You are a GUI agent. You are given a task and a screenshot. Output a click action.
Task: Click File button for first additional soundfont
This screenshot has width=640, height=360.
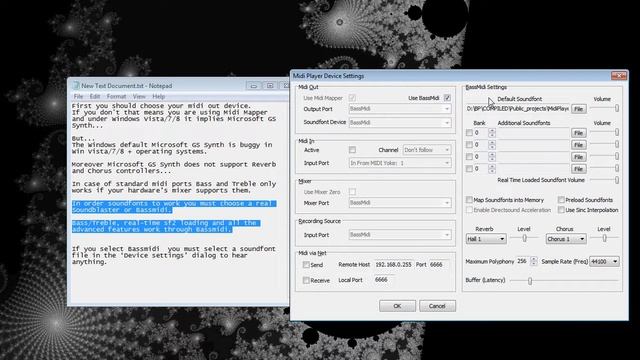(x=578, y=133)
